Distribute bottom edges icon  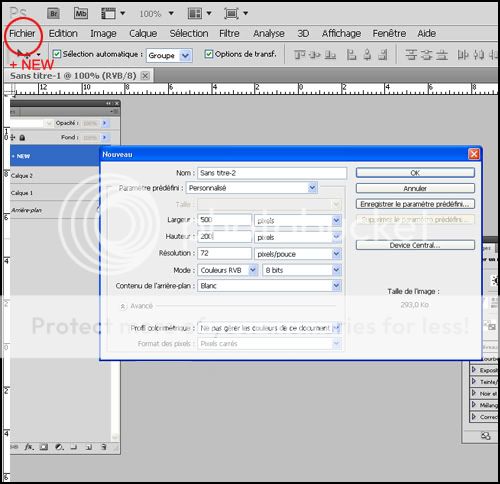[x=442, y=55]
